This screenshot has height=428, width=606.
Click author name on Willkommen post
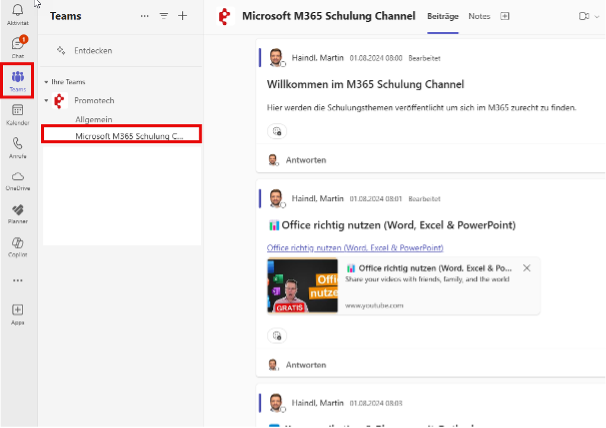(317, 58)
